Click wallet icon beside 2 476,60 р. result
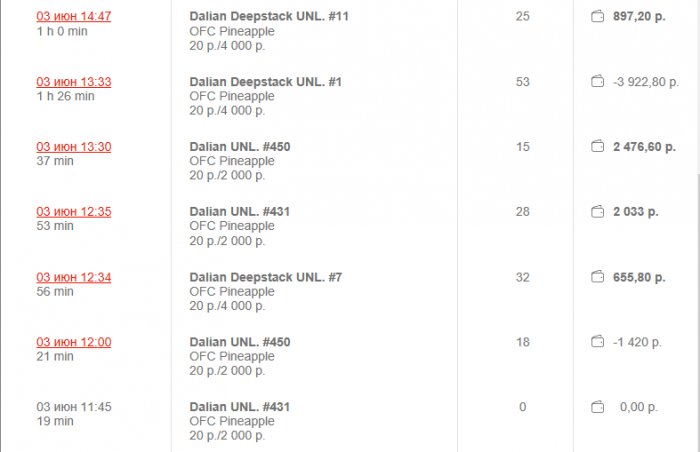Image resolution: width=700 pixels, height=452 pixels. pyautogui.click(x=598, y=147)
